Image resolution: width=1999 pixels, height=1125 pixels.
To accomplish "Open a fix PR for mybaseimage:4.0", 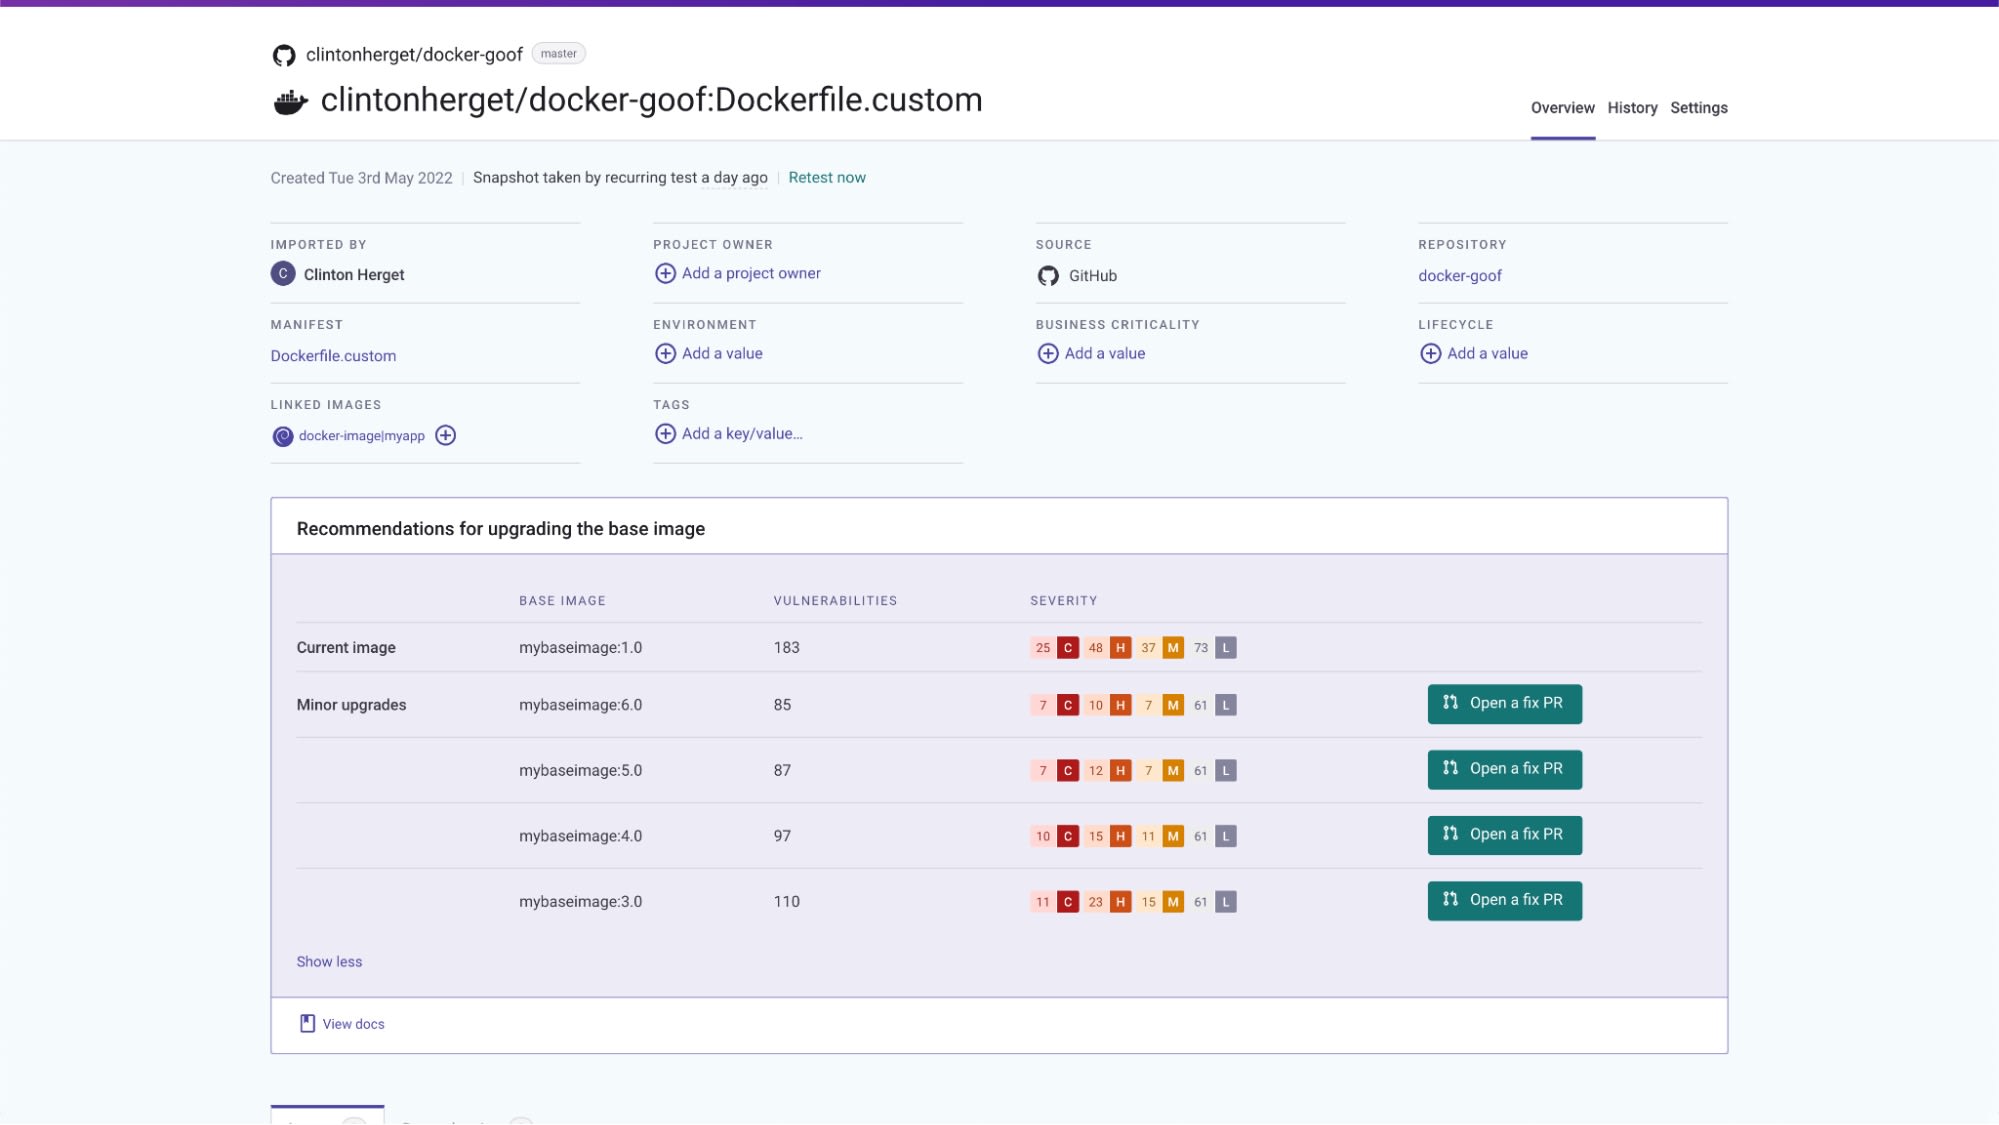I will (1504, 835).
